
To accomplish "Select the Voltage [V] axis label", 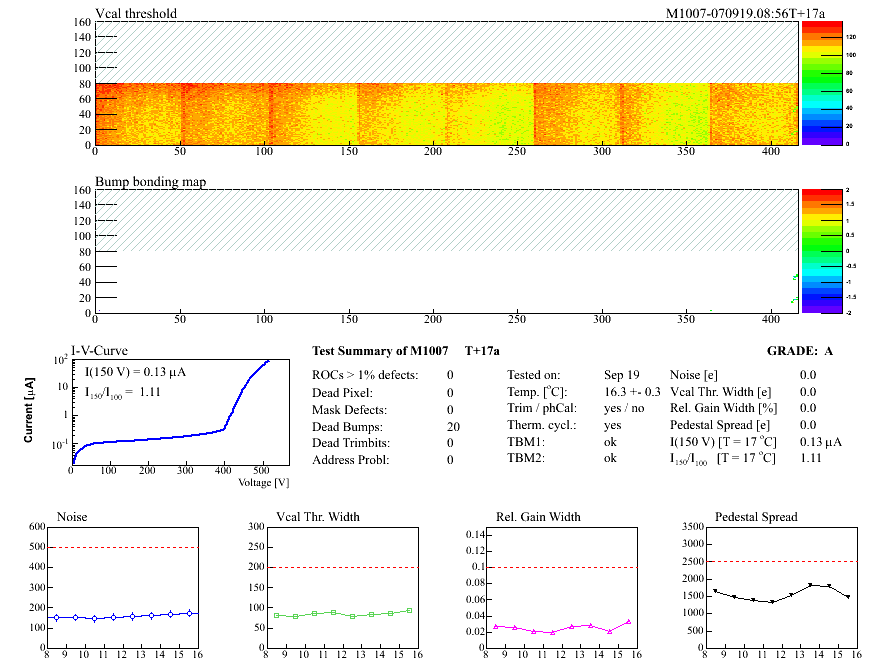I will pos(264,482).
